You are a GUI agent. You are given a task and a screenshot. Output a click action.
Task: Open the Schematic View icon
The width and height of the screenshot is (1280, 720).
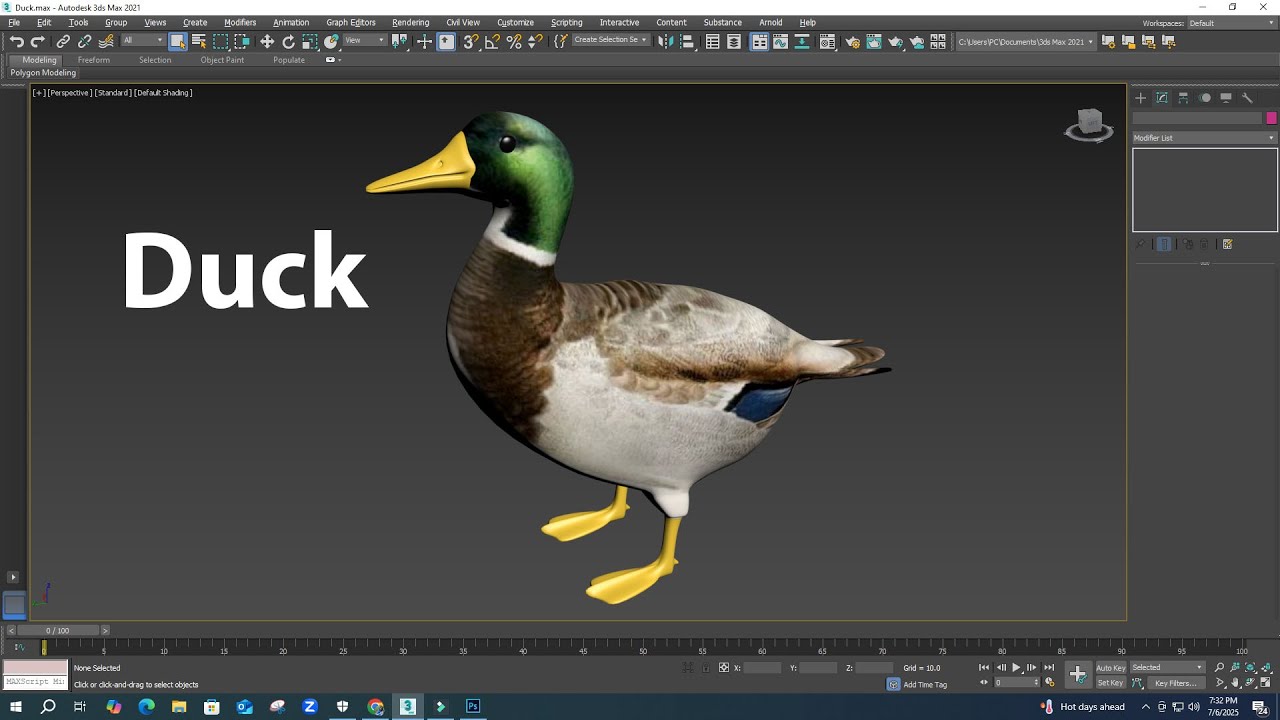pyautogui.click(x=801, y=41)
